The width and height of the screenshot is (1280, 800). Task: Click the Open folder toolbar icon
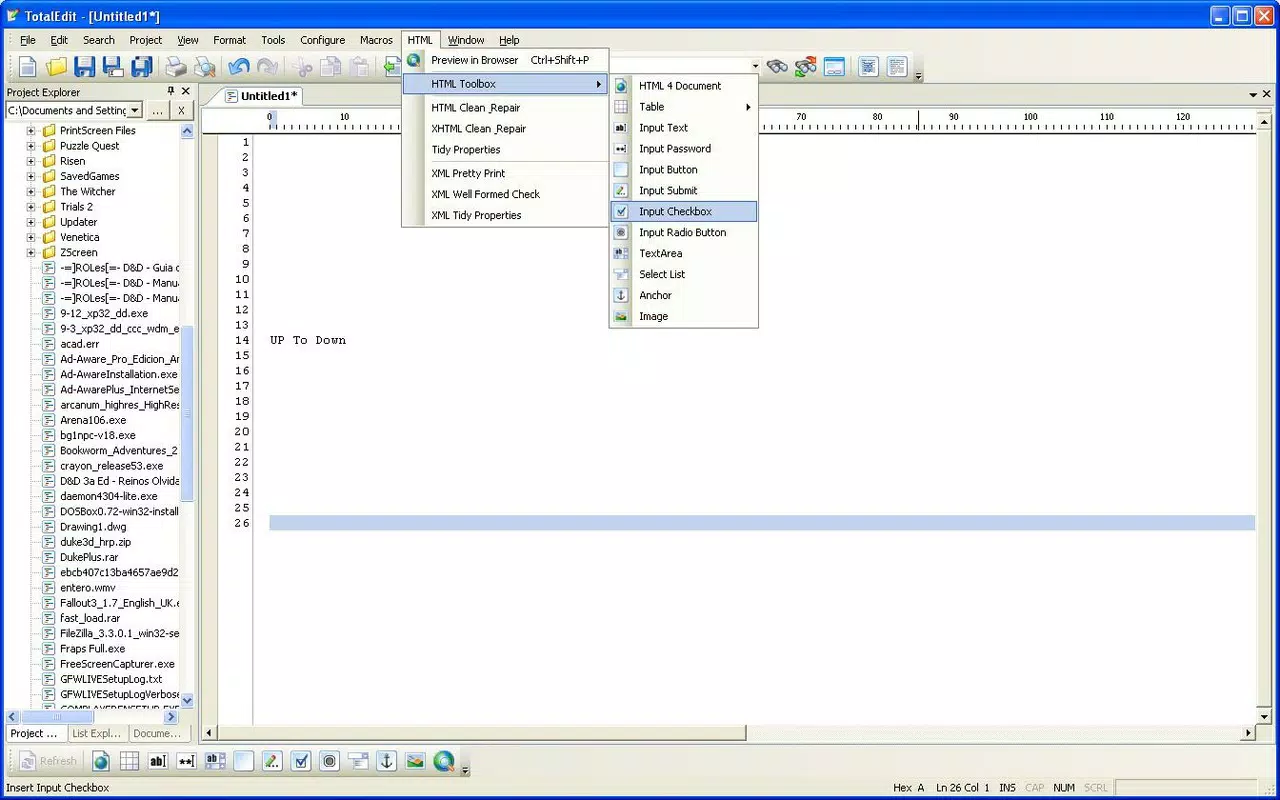coord(56,67)
